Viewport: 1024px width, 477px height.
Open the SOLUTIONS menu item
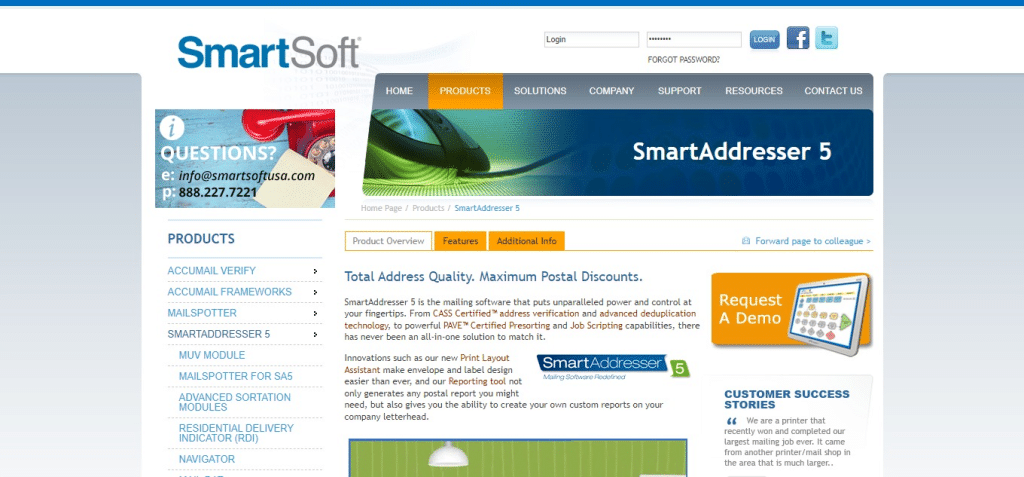click(540, 91)
